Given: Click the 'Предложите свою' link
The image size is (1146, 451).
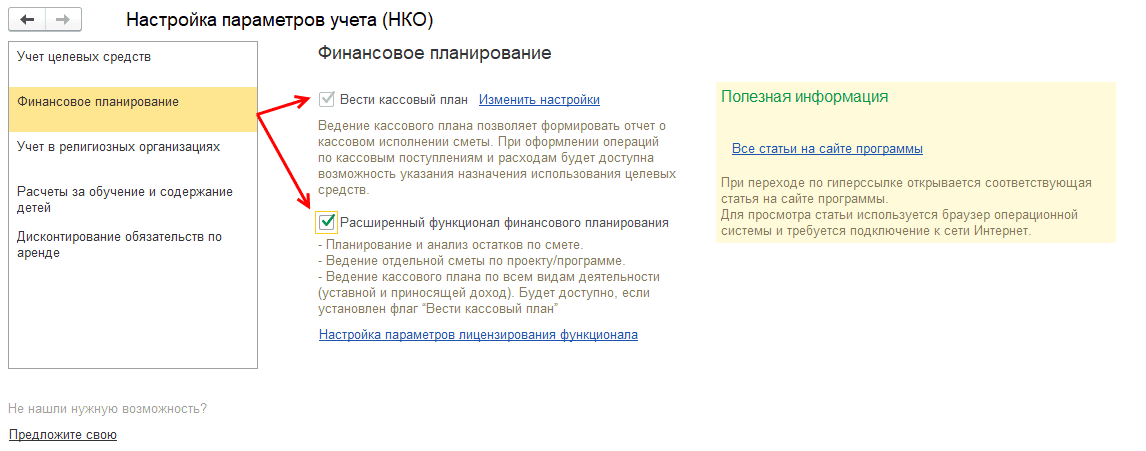Looking at the screenshot, I should point(63,435).
